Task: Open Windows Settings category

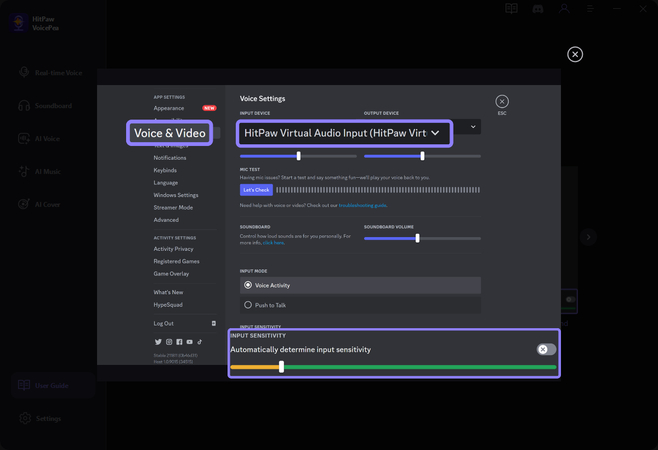Action: [176, 195]
